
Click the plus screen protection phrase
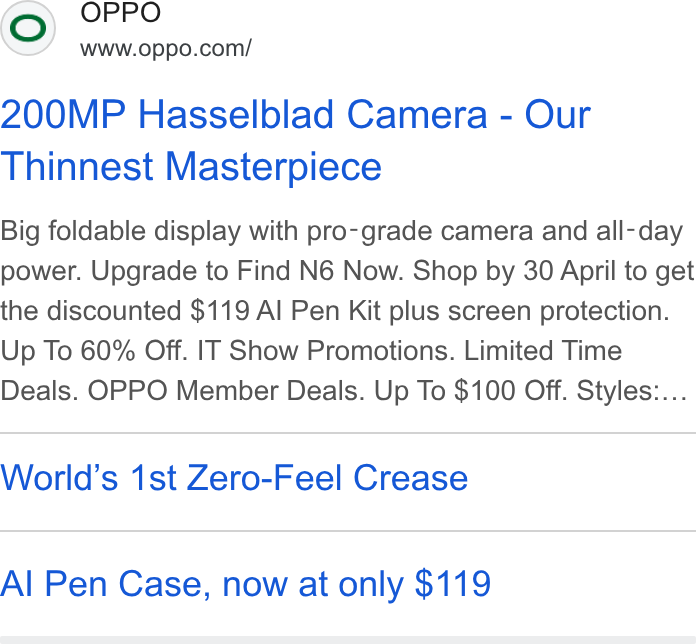(529, 311)
